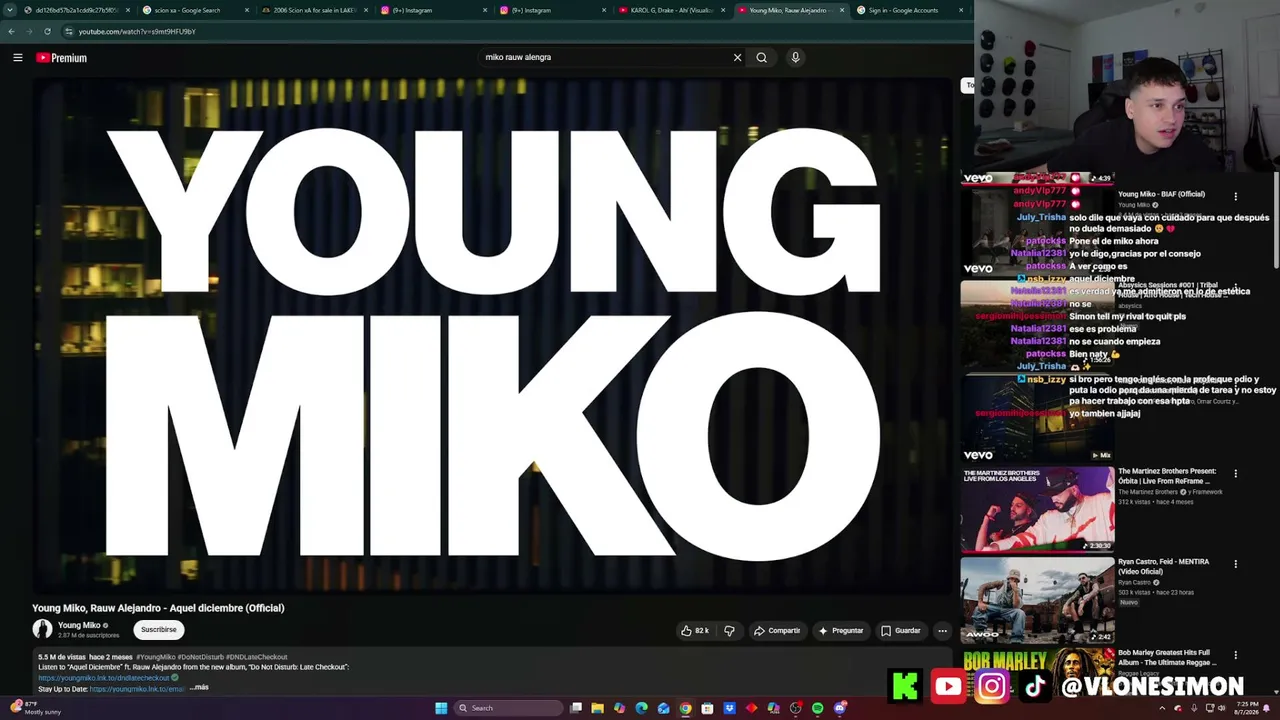Image resolution: width=1280 pixels, height=720 pixels.
Task: Open The Martinez Brothers Present: Órbita title
Action: pos(1167,476)
